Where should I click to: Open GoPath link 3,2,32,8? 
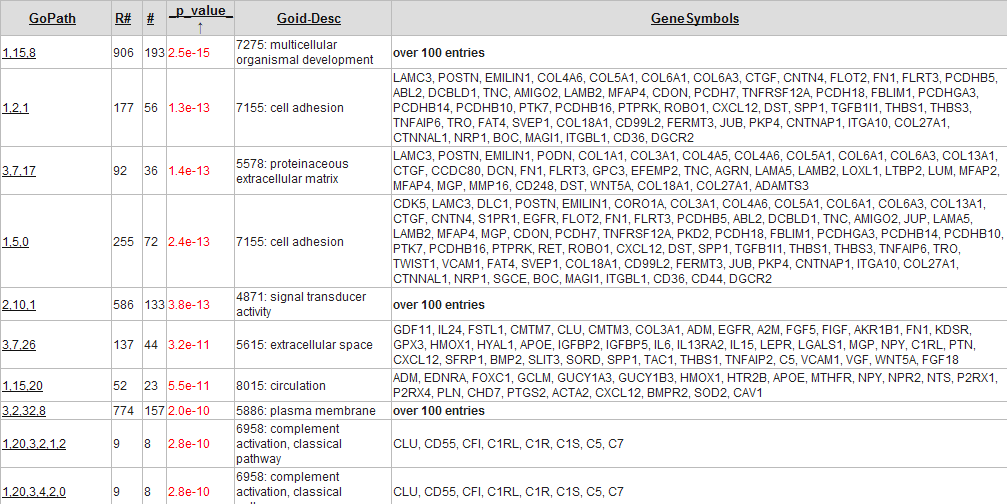[x=23, y=411]
